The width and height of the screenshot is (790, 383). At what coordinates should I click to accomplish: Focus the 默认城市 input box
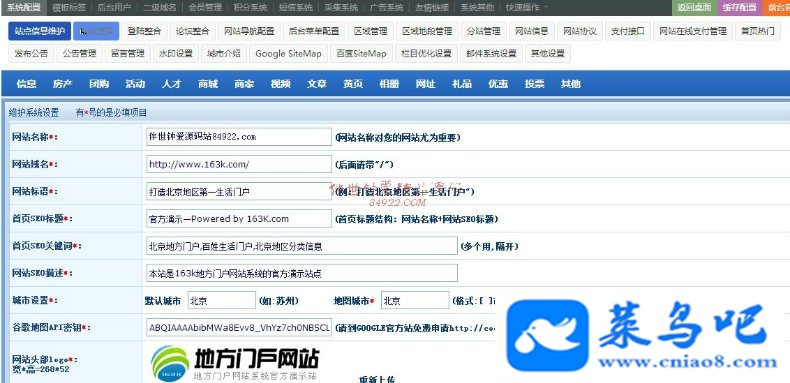pos(222,300)
